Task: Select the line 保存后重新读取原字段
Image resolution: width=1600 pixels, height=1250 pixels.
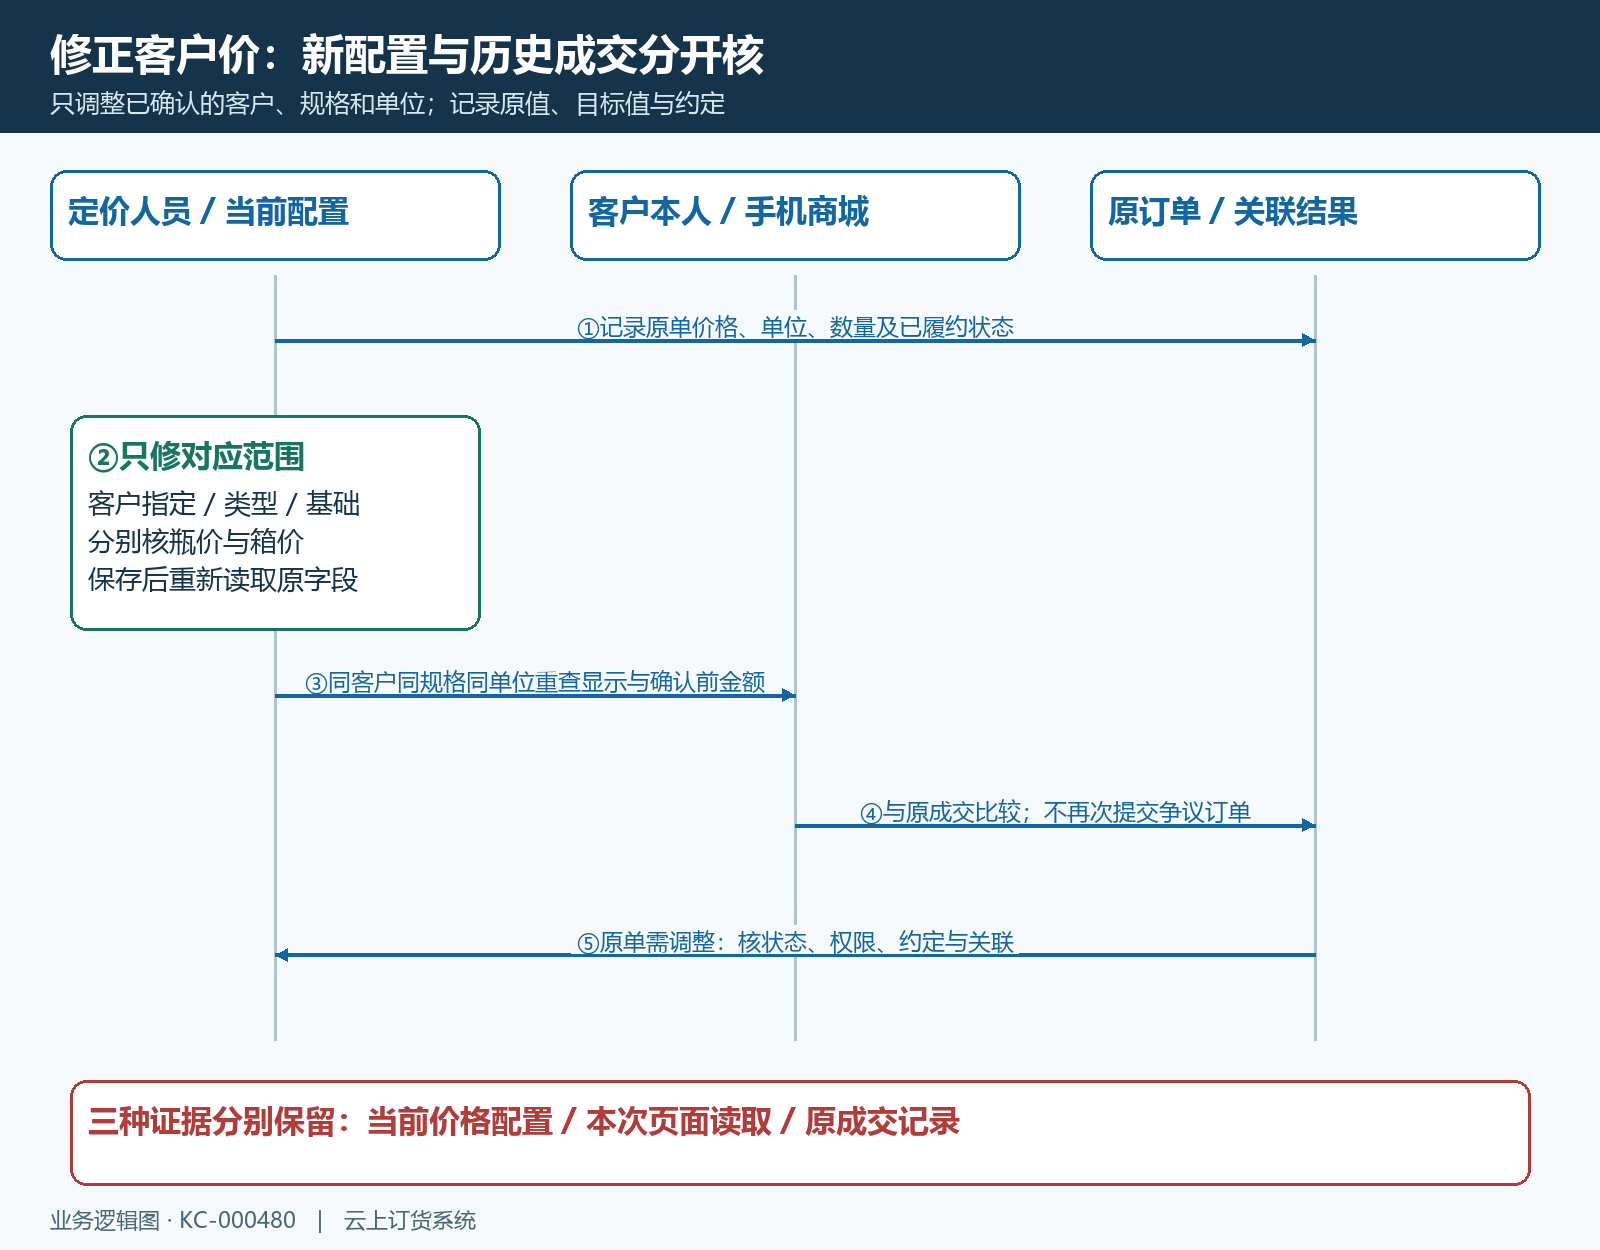Action: 223,580
